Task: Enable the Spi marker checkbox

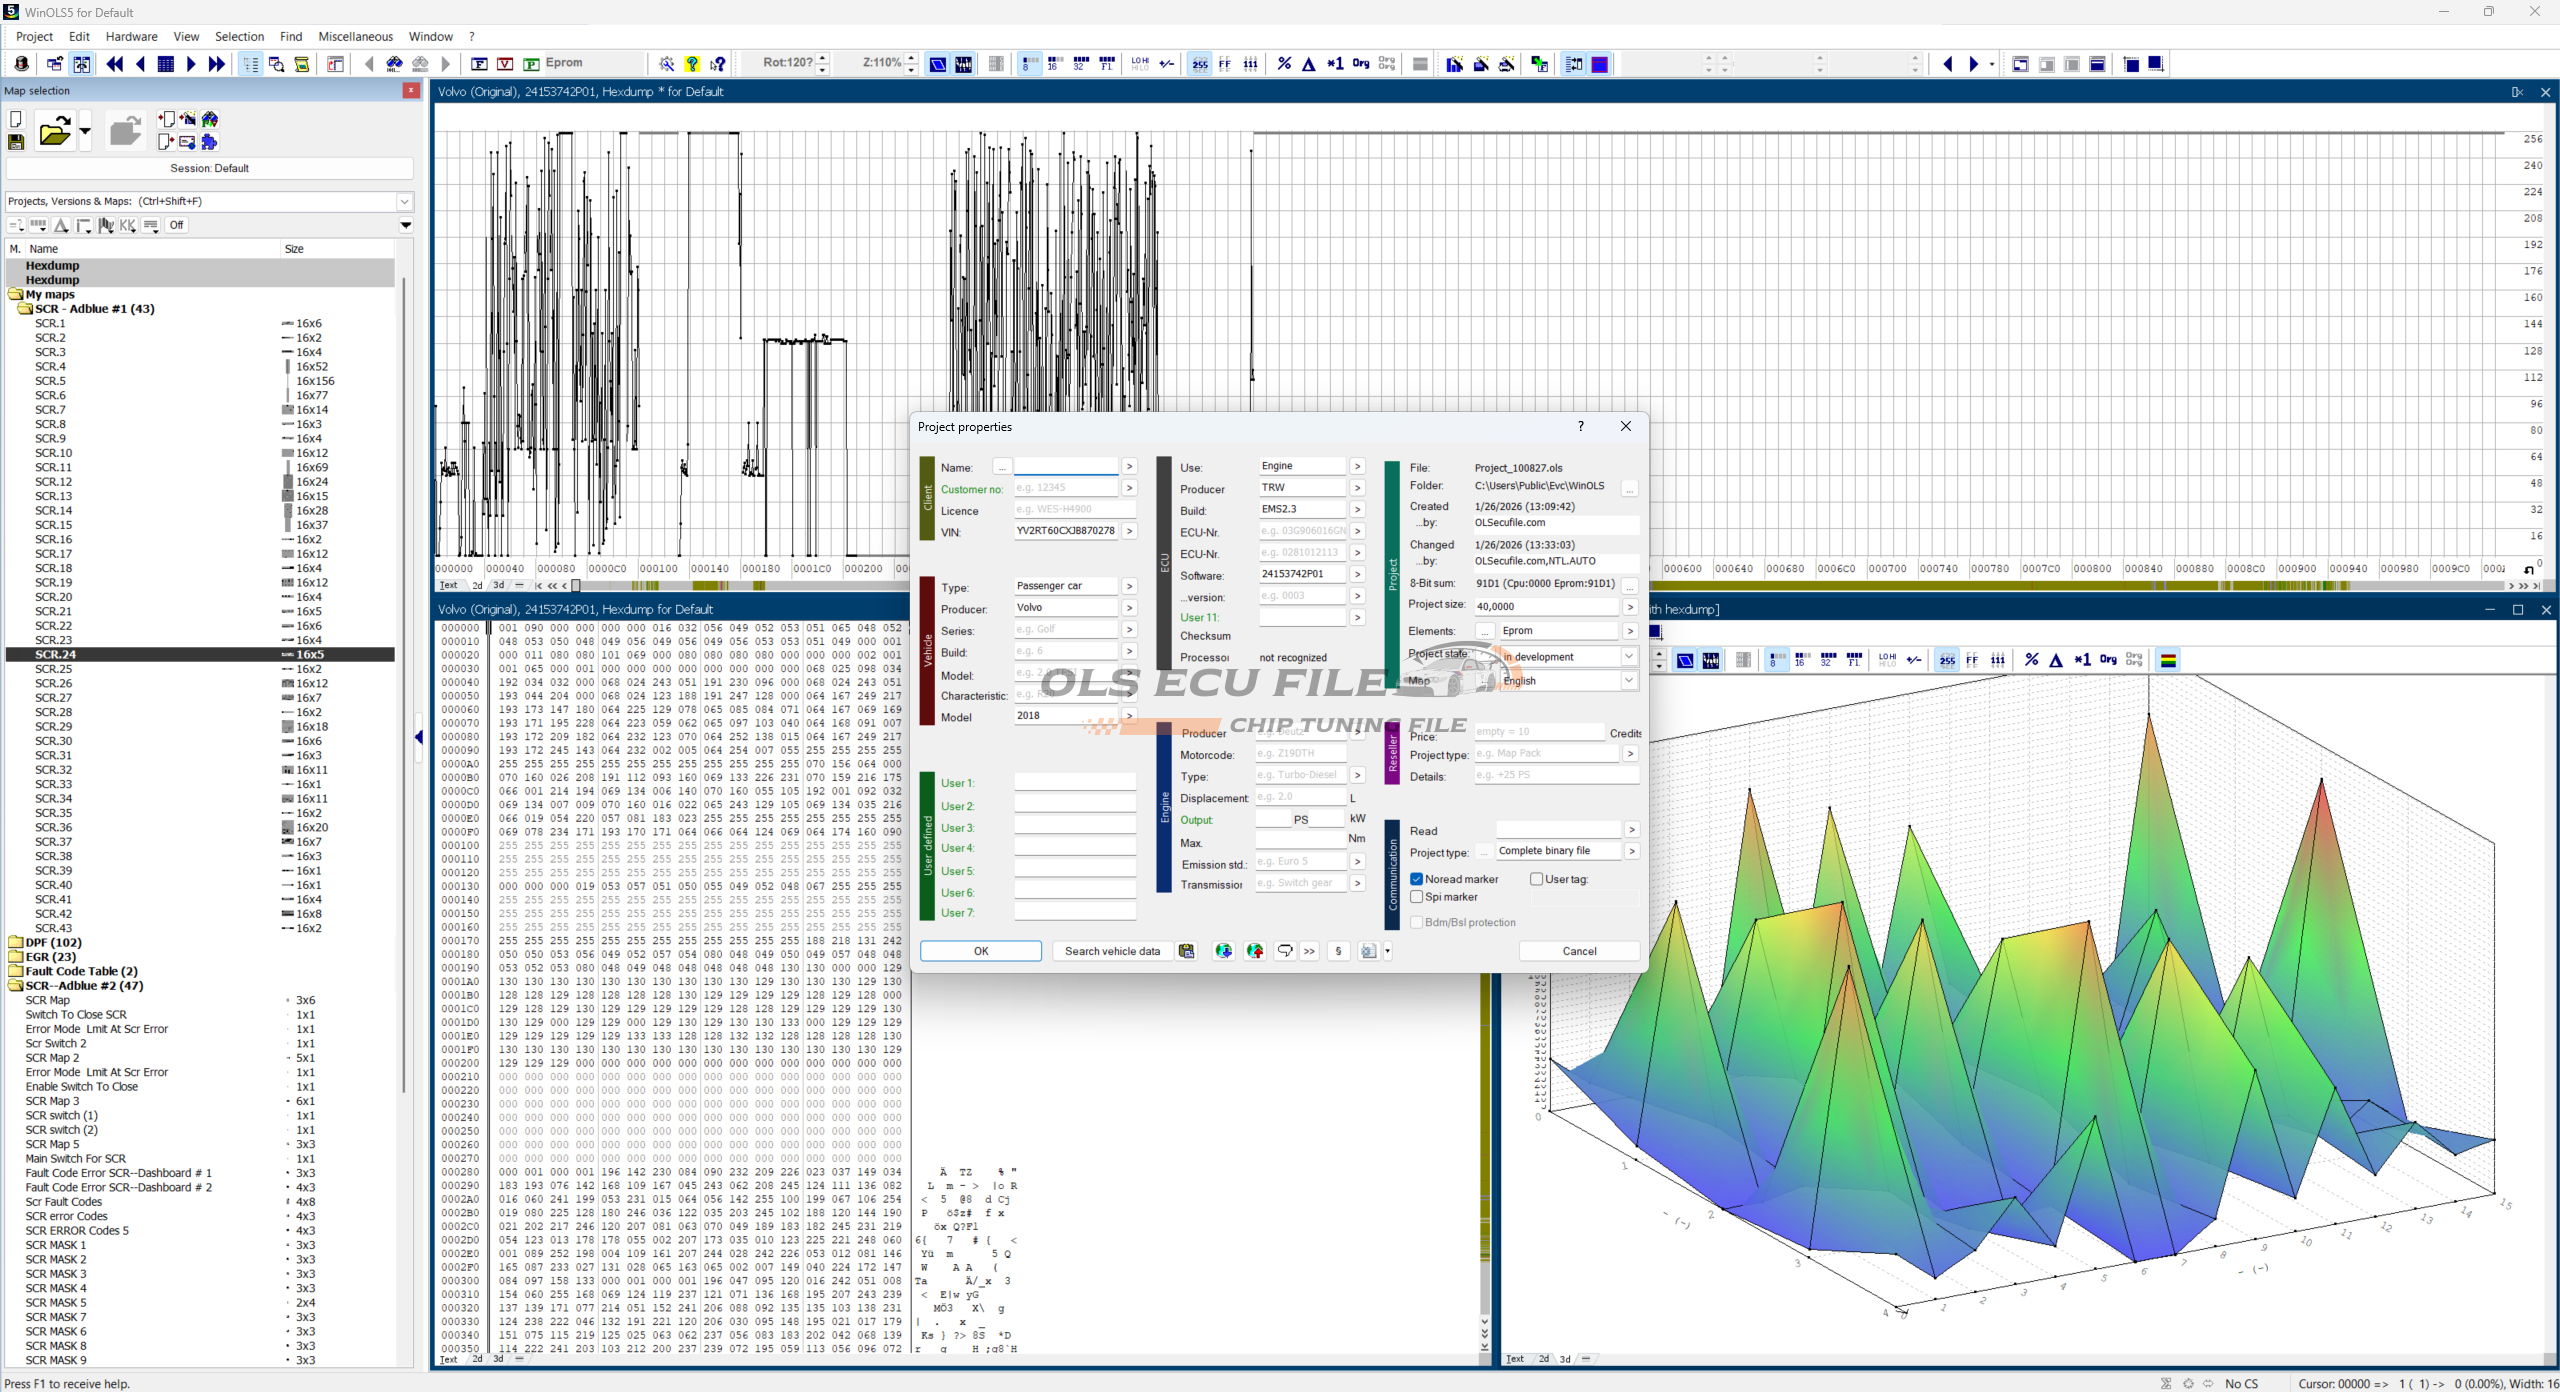Action: tap(1417, 897)
